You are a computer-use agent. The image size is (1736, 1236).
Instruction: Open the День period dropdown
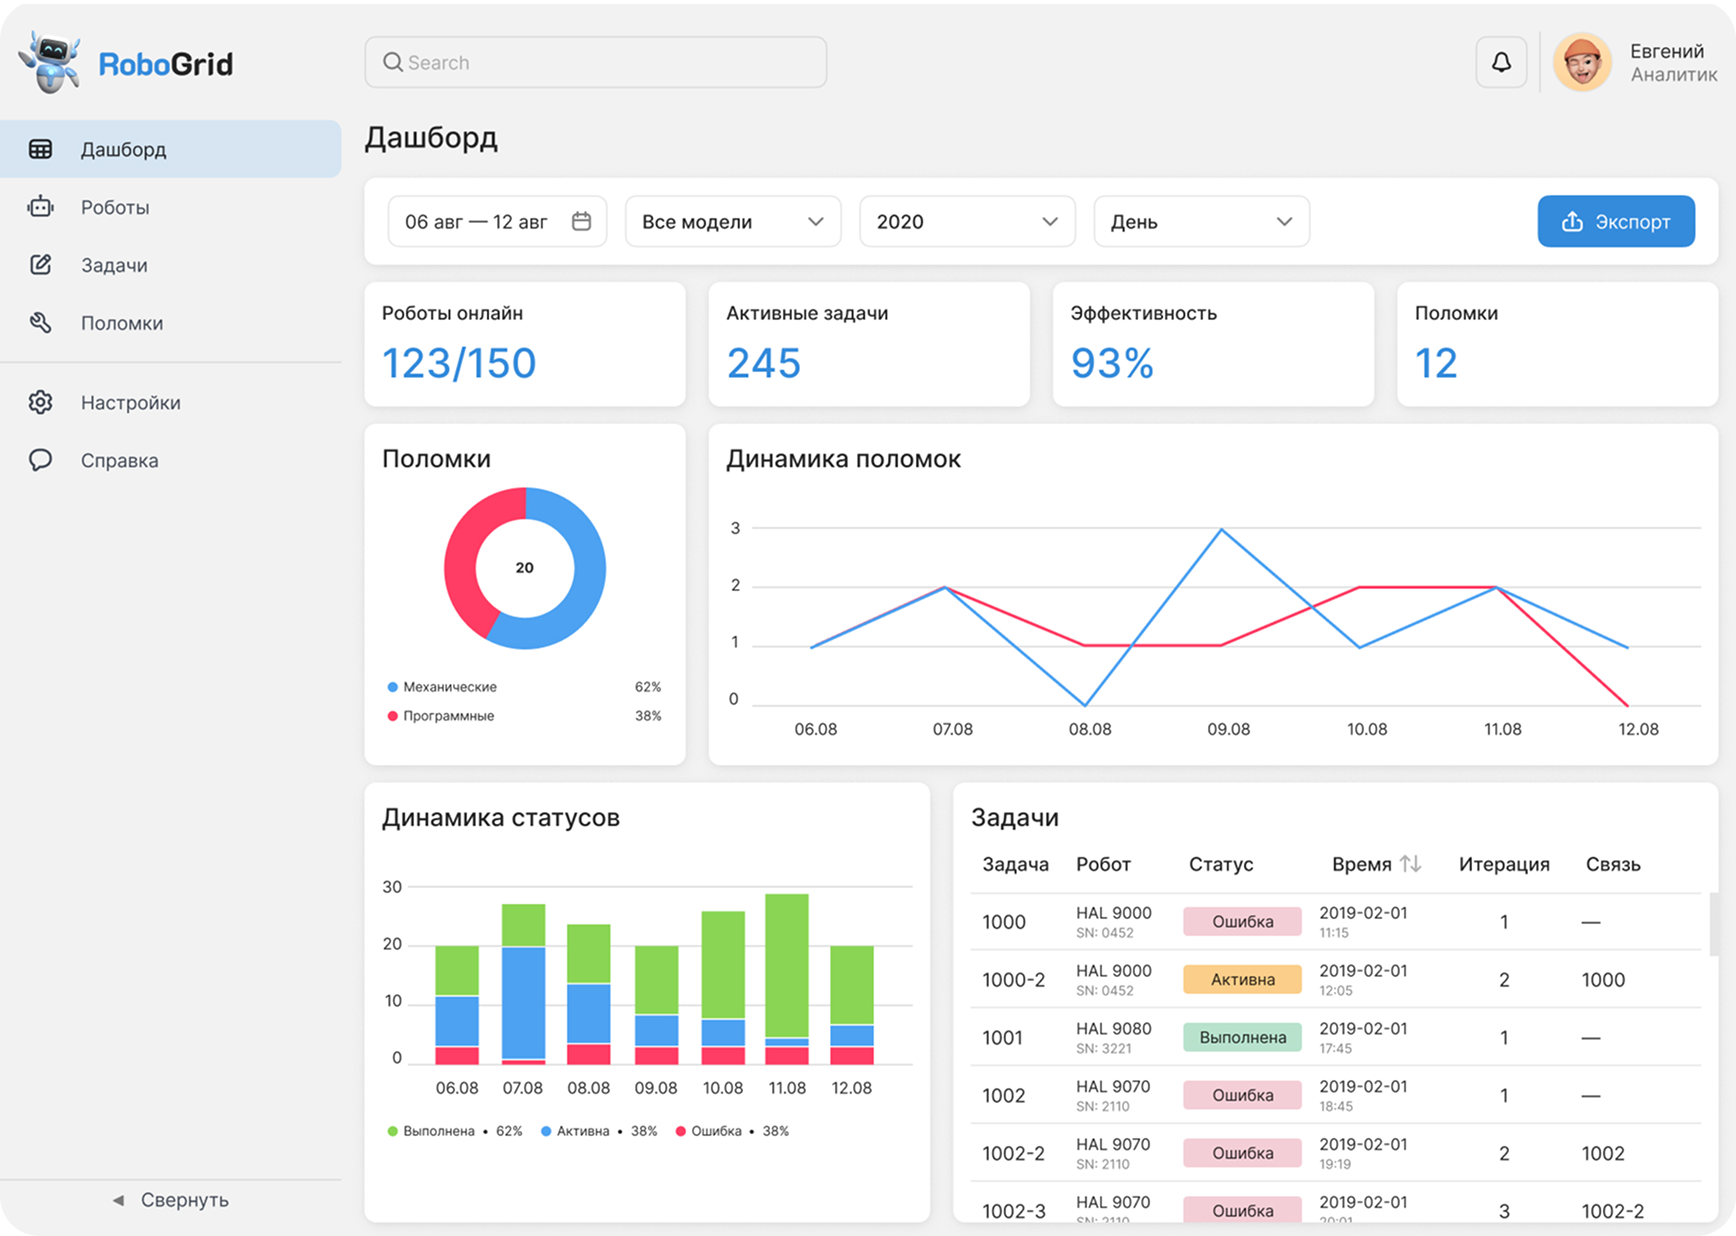[1202, 221]
